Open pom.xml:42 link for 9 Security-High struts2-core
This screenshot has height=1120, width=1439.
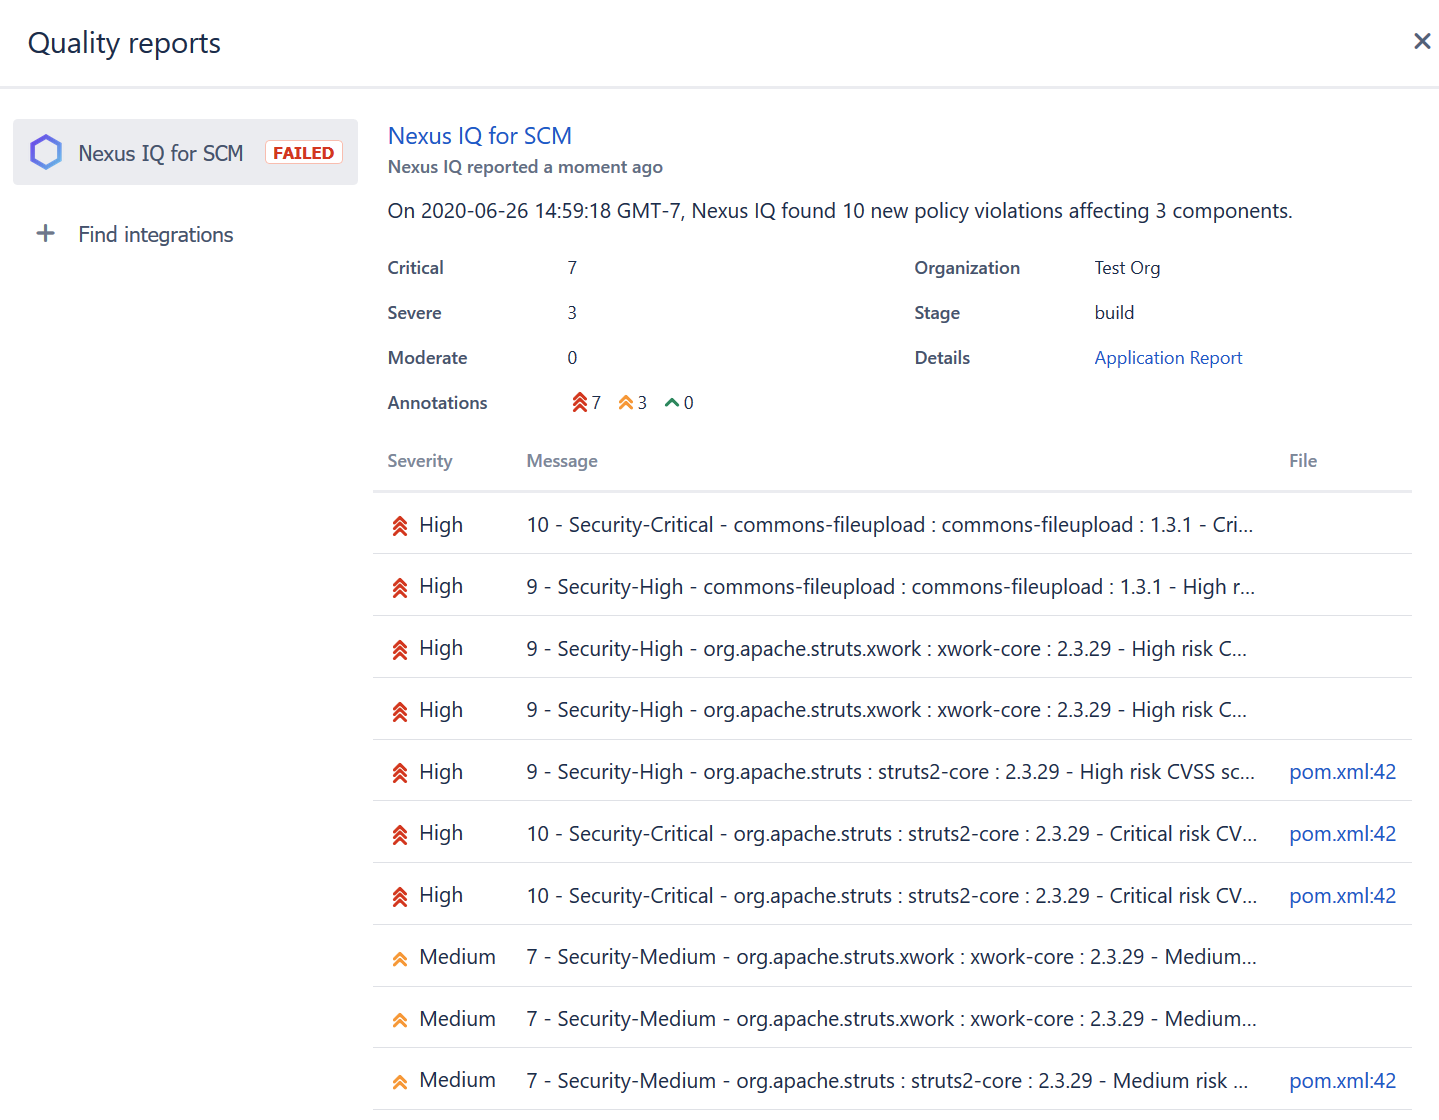tap(1342, 772)
